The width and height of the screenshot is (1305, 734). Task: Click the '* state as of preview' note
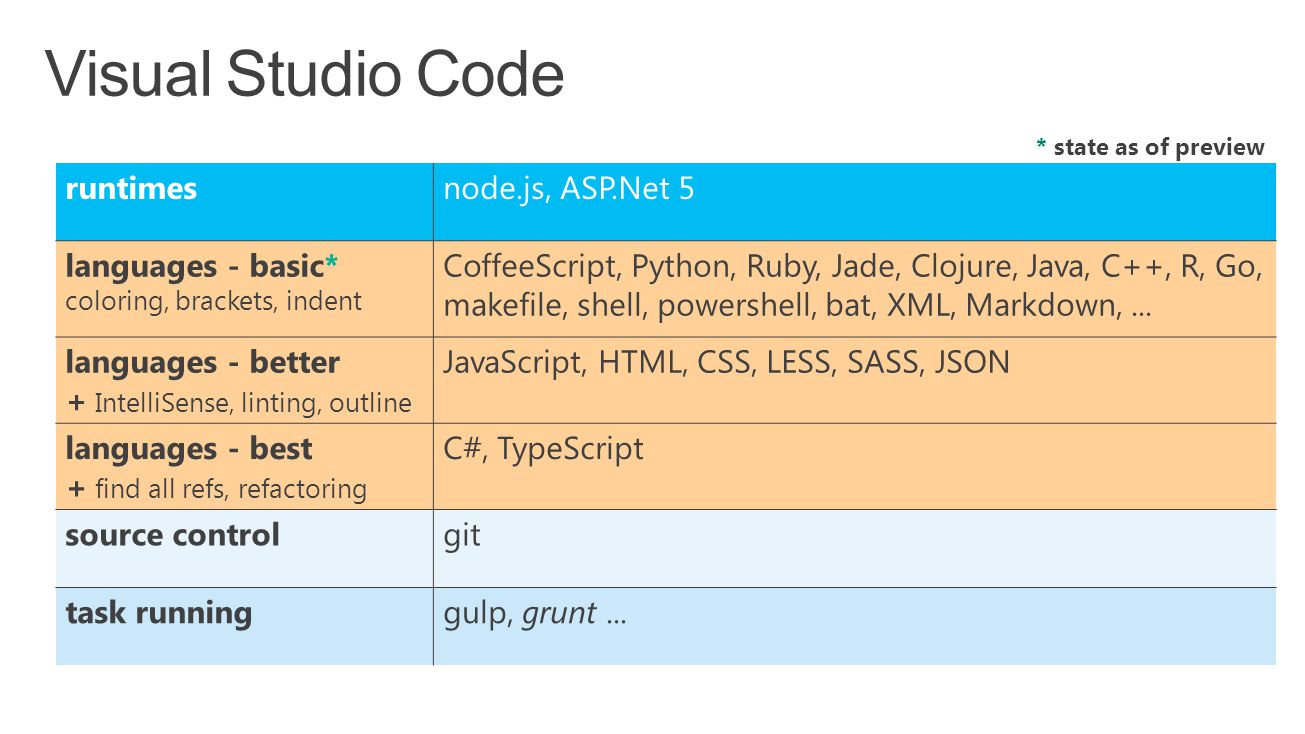click(1150, 147)
